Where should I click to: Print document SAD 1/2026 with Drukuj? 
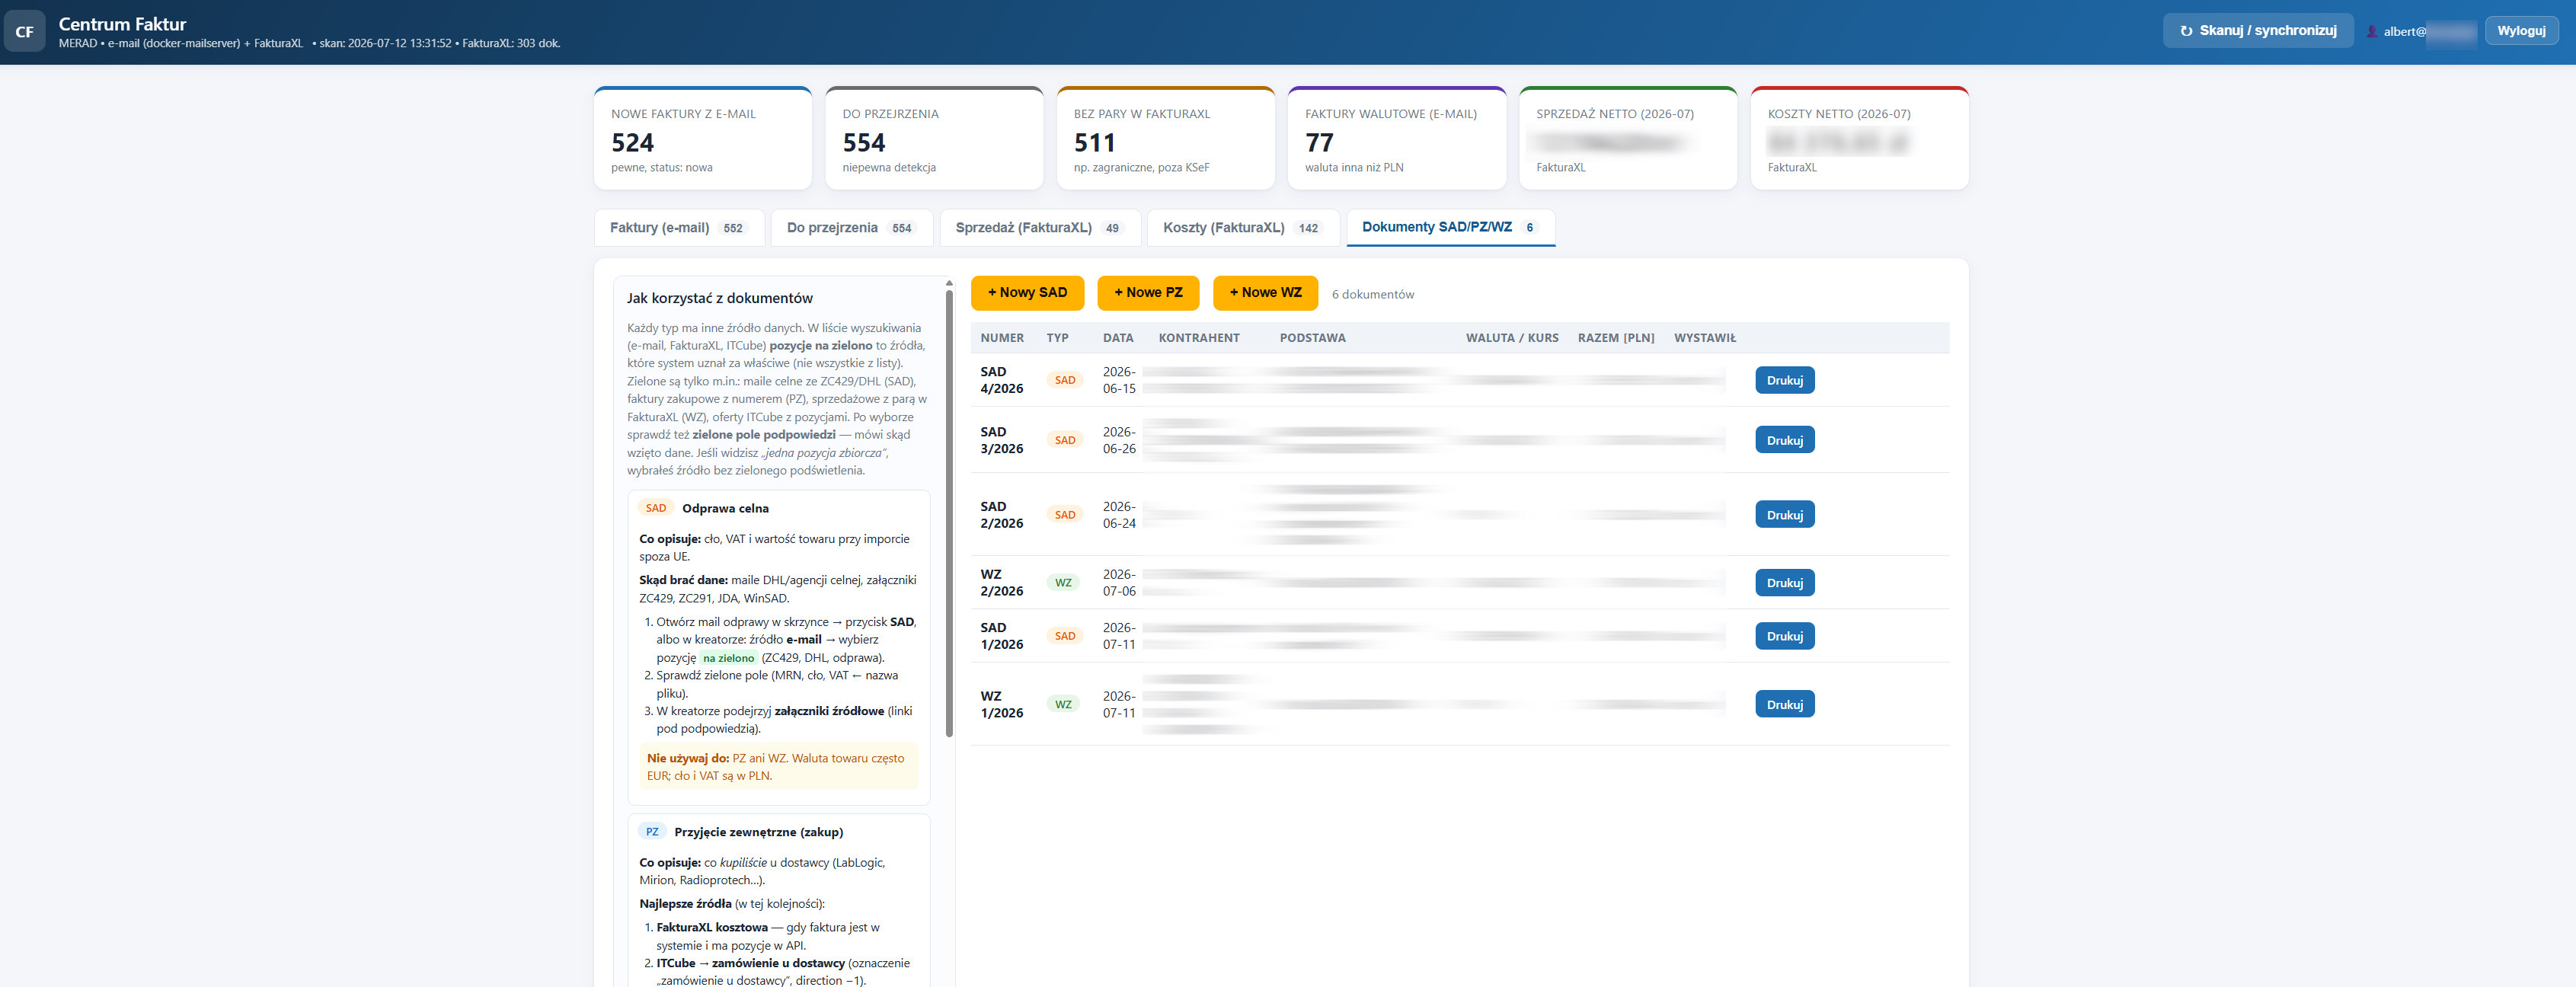click(x=1784, y=636)
